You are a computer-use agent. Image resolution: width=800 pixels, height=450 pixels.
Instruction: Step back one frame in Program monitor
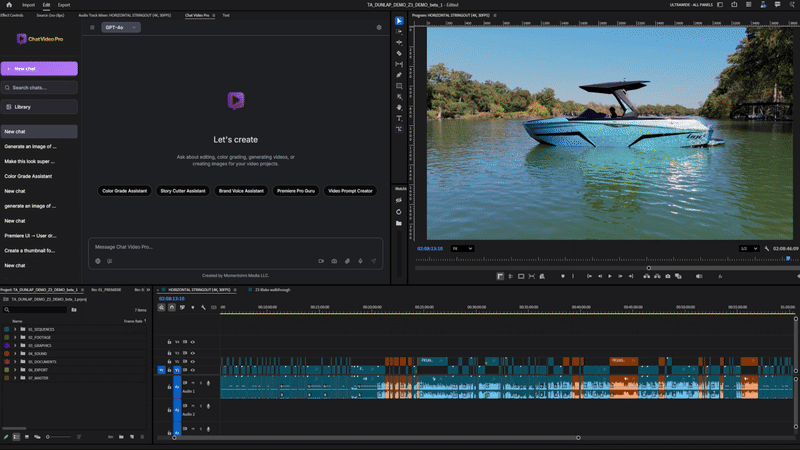point(600,277)
